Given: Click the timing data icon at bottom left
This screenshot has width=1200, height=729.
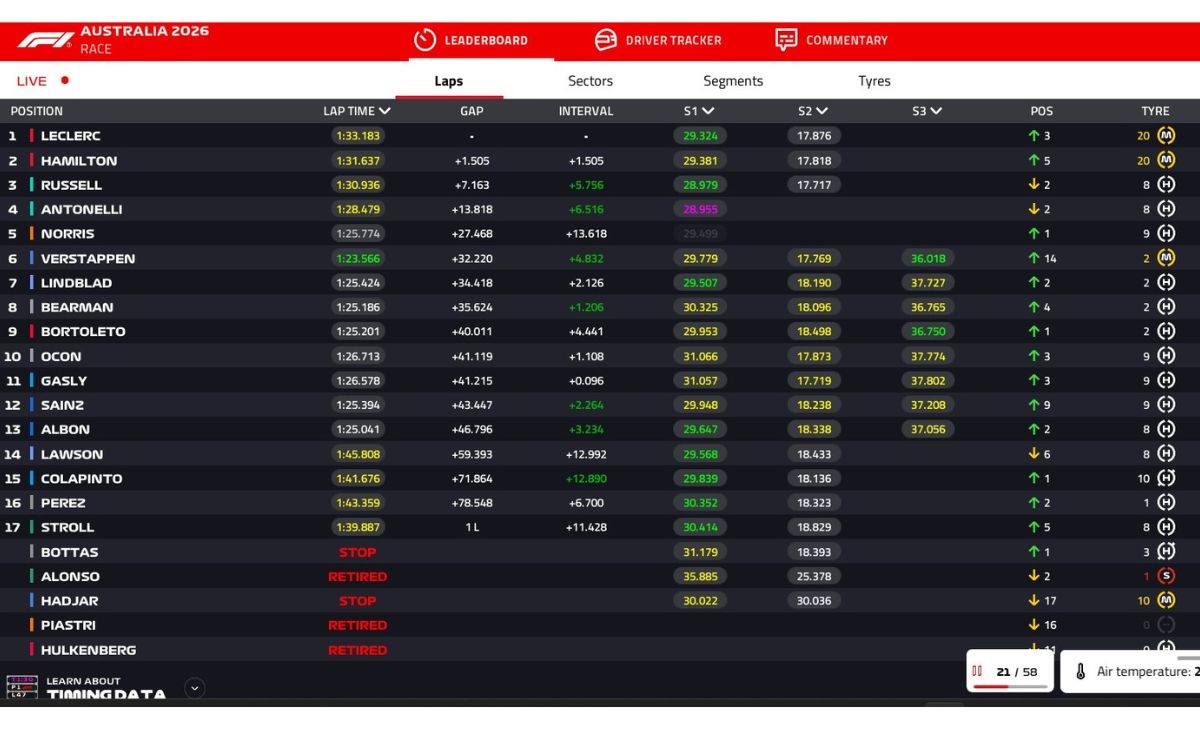Looking at the screenshot, I should [x=22, y=687].
